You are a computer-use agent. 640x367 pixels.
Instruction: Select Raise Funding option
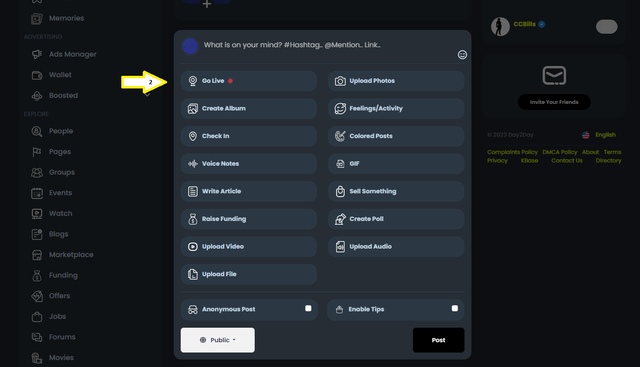249,219
